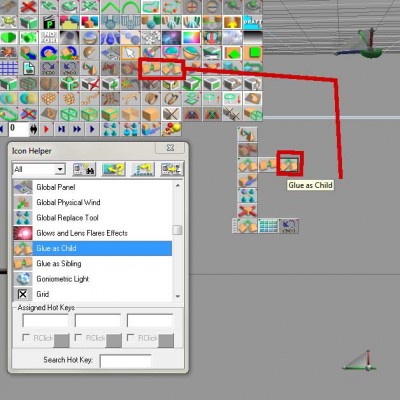Click the animation frame number field
Viewport: 400px width, 400px height.
[18, 129]
